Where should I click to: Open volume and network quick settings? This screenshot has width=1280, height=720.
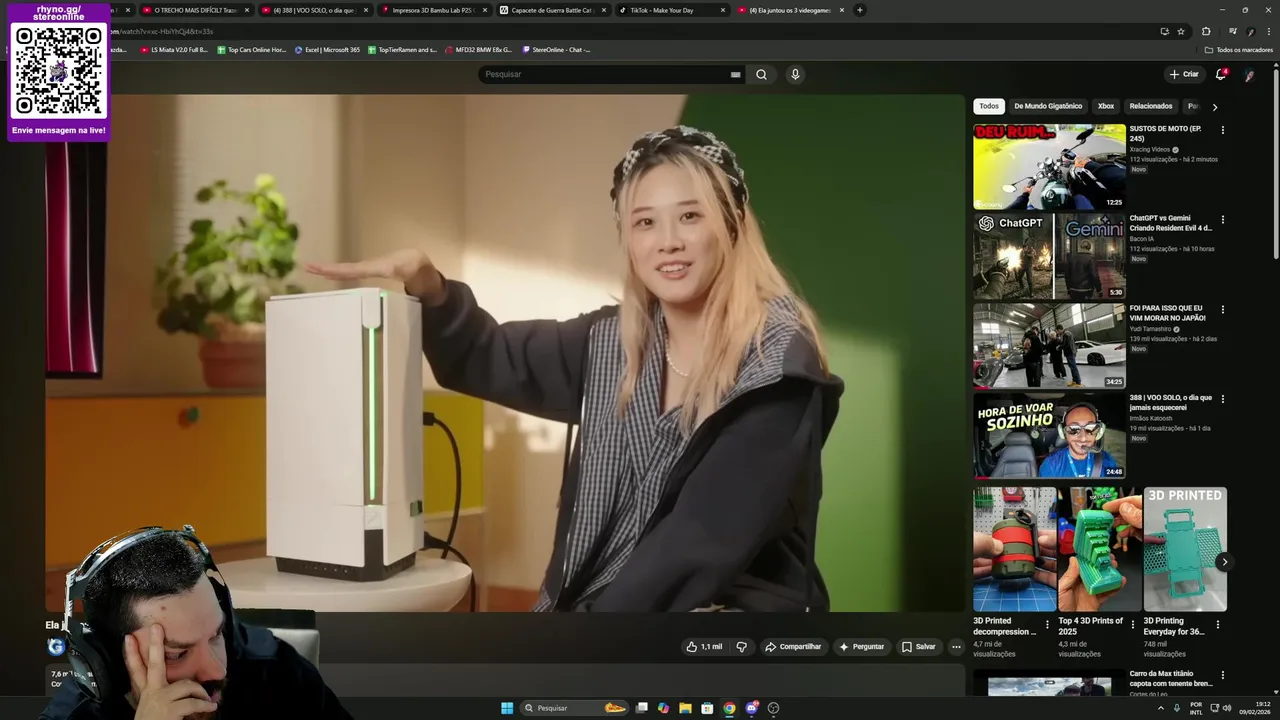coord(1222,708)
